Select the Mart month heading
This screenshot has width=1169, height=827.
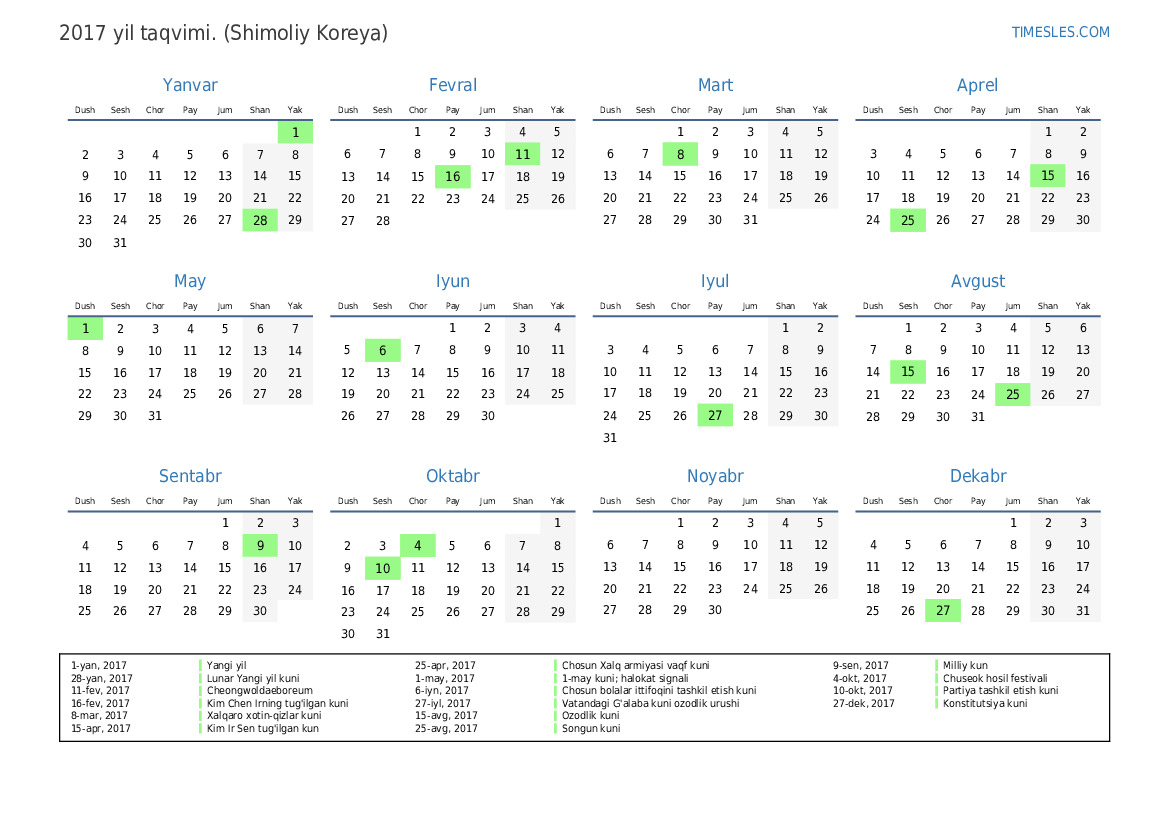coord(715,85)
